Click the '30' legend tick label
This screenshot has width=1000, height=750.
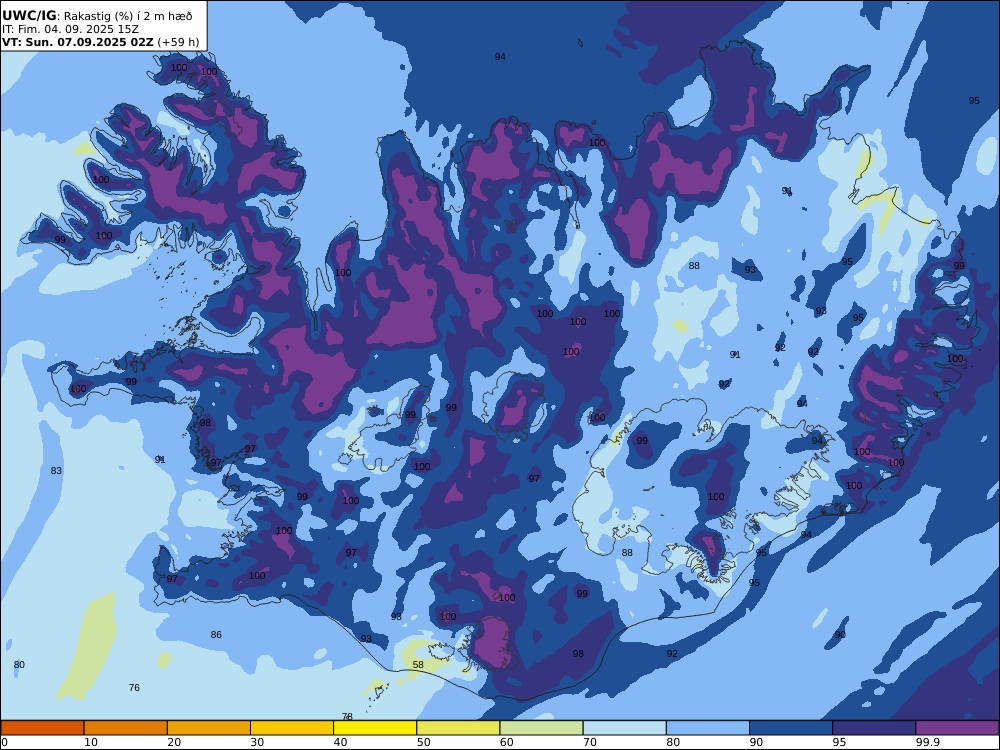coord(258,742)
